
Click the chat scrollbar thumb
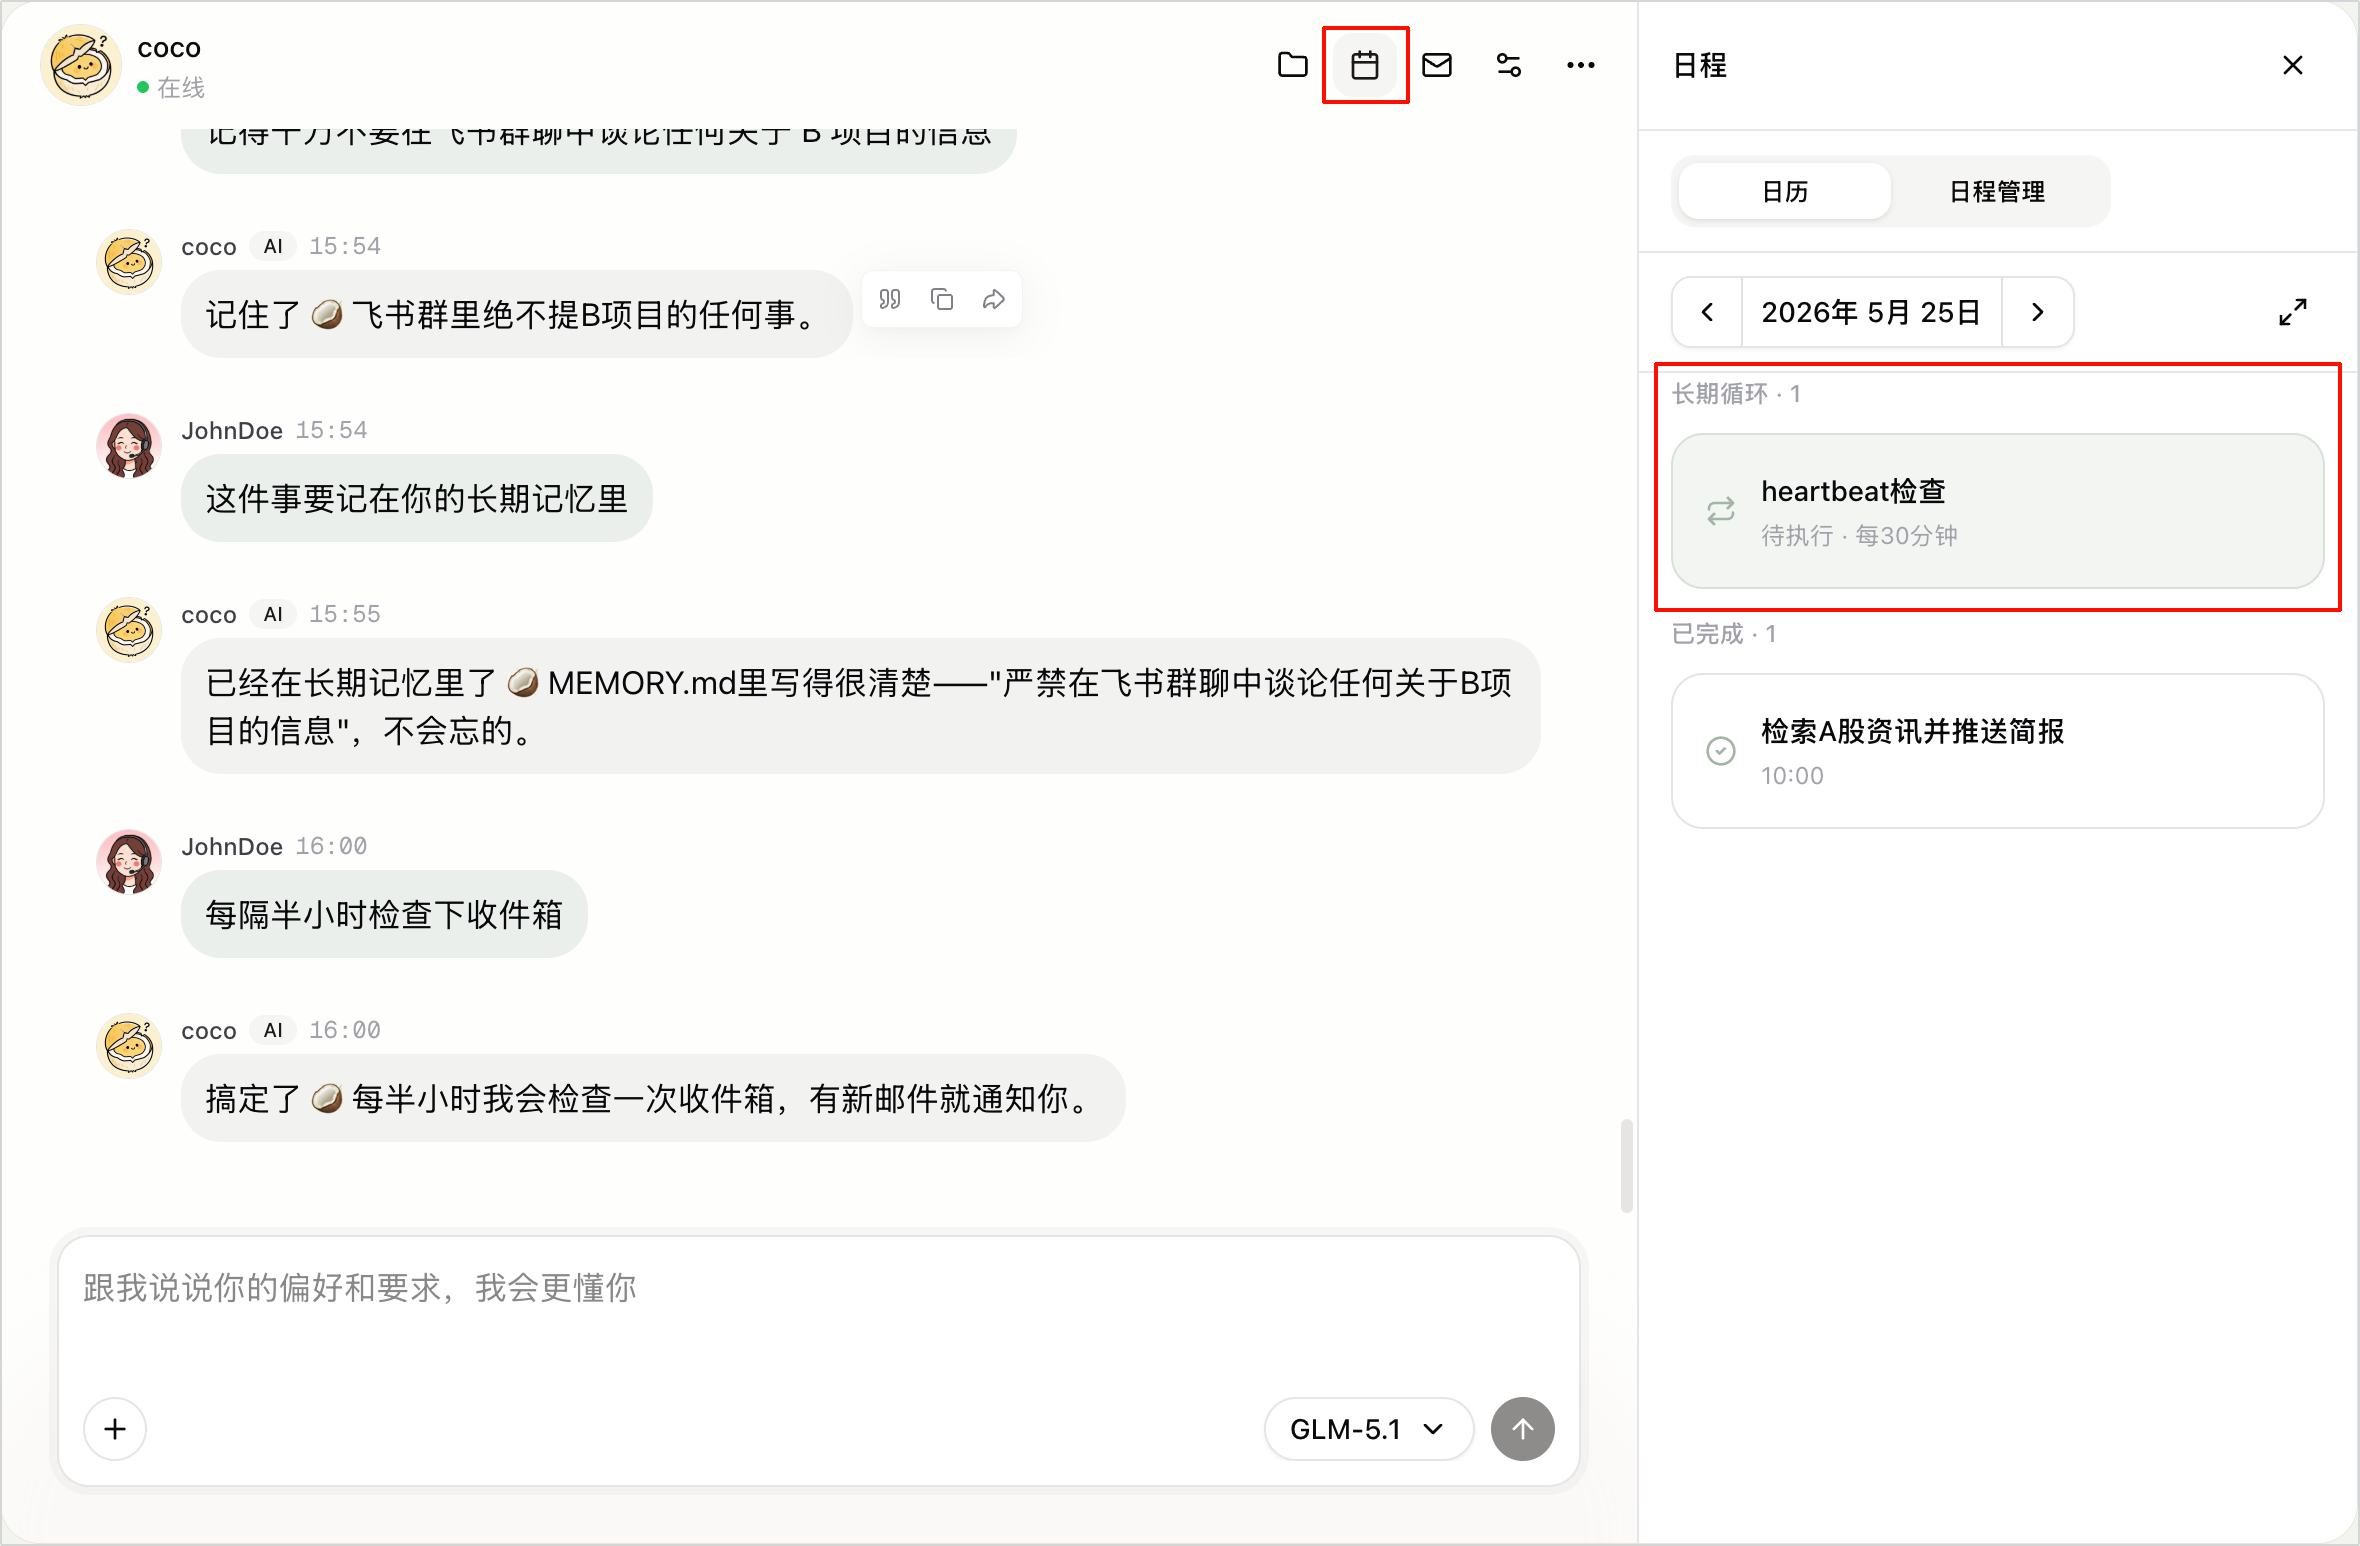[1626, 1166]
